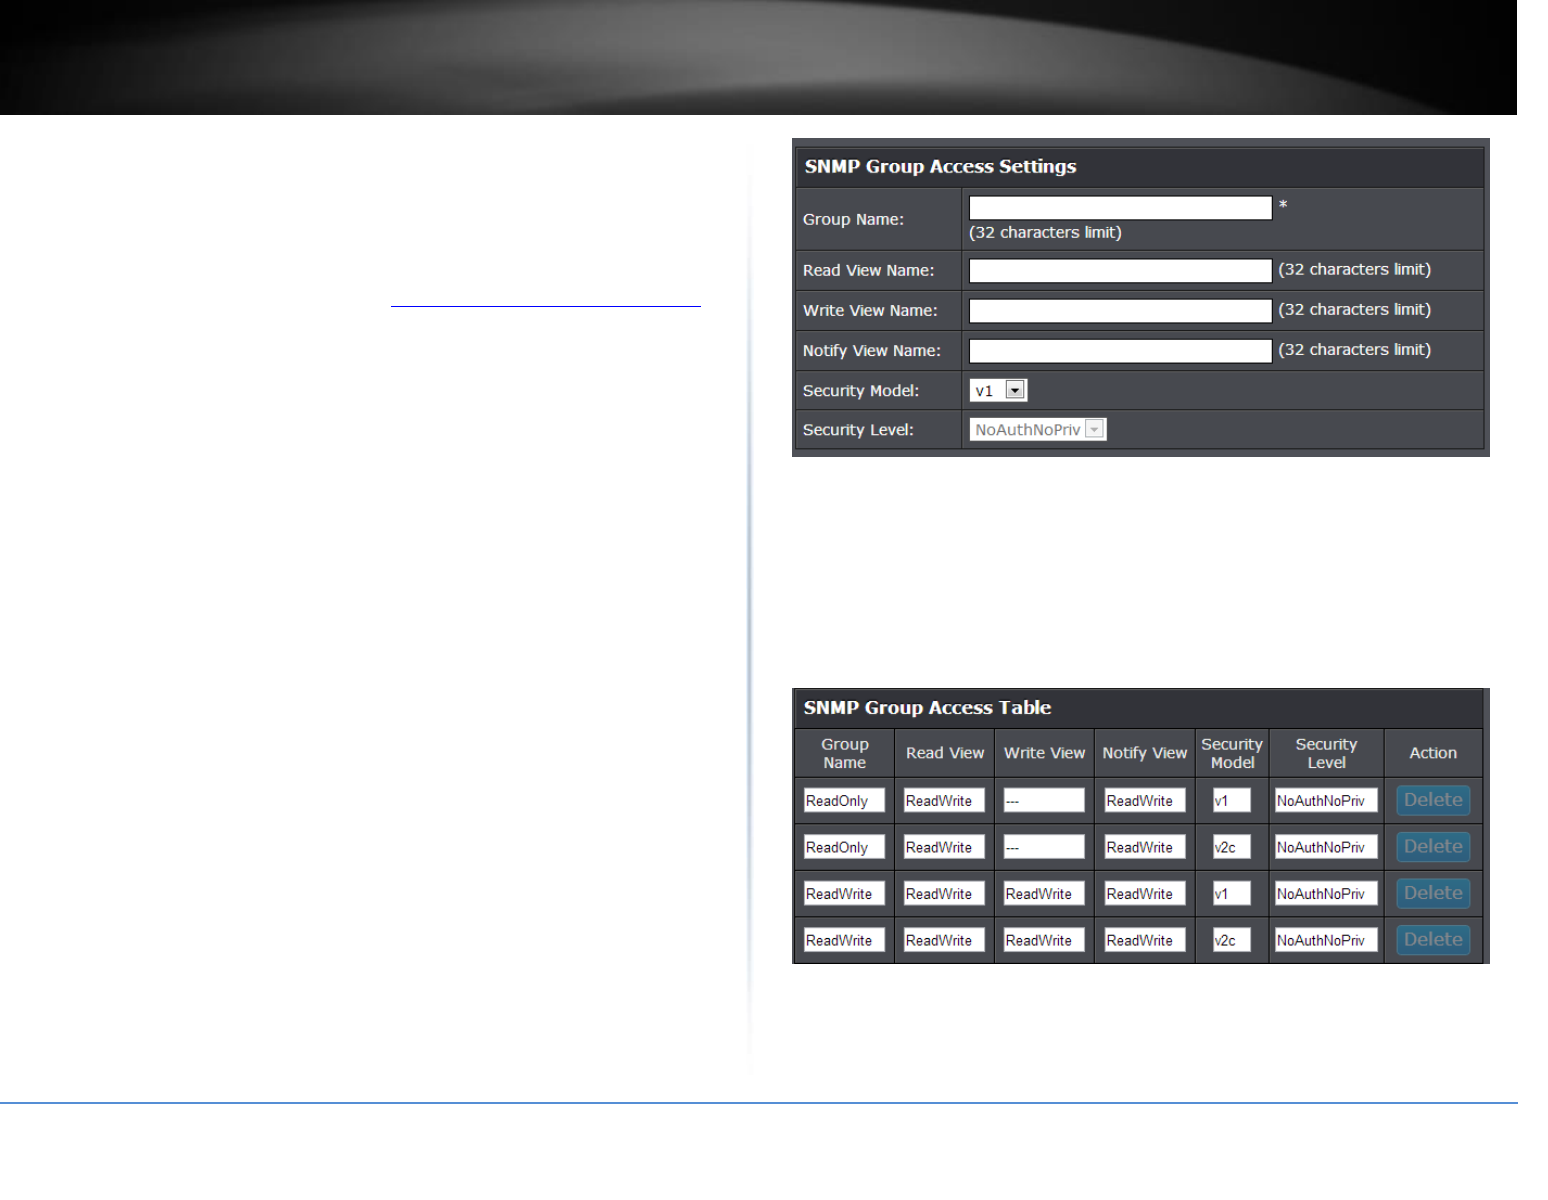Image resolution: width=1548 pixels, height=1200 pixels.
Task: Click the empty Write View cell in ReadOnly v1 row
Action: click(x=1044, y=800)
